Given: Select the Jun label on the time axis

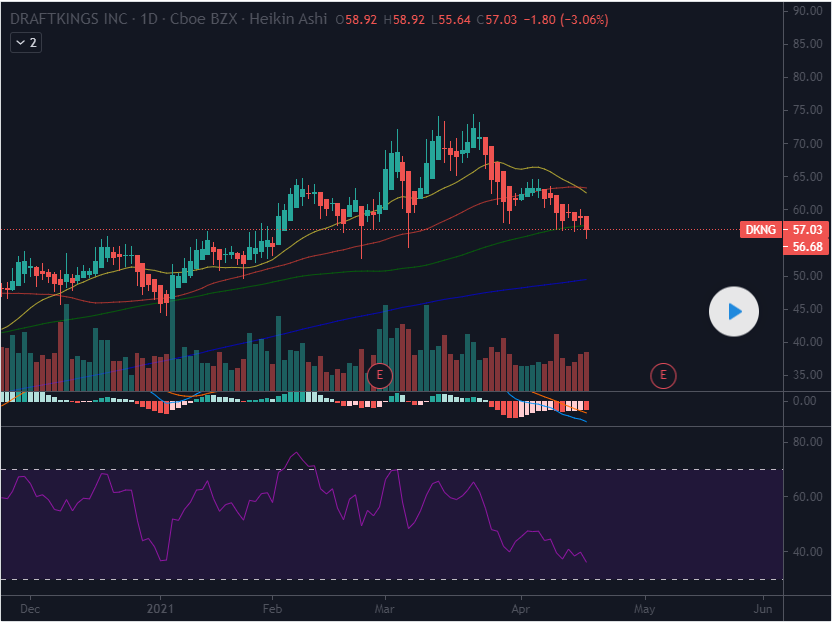Looking at the screenshot, I should pos(763,607).
